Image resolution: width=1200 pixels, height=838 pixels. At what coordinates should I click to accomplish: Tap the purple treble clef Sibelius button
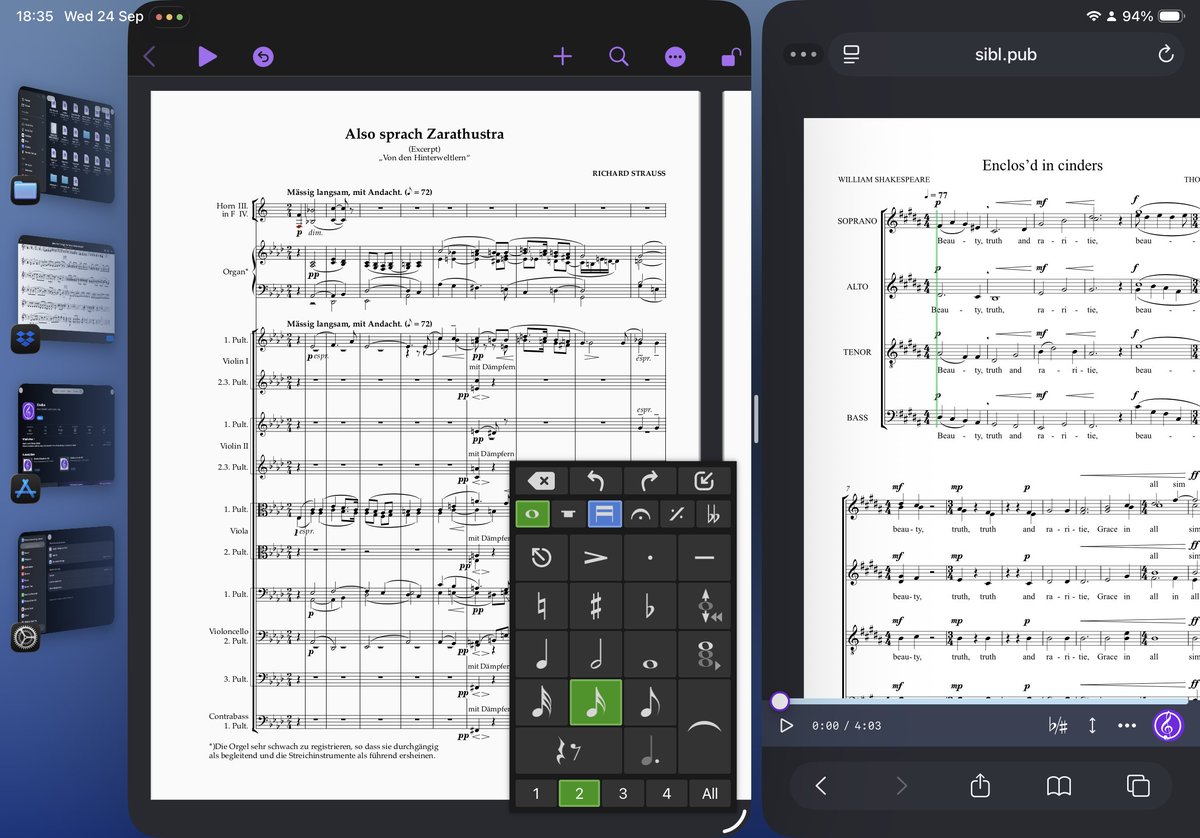[1167, 725]
